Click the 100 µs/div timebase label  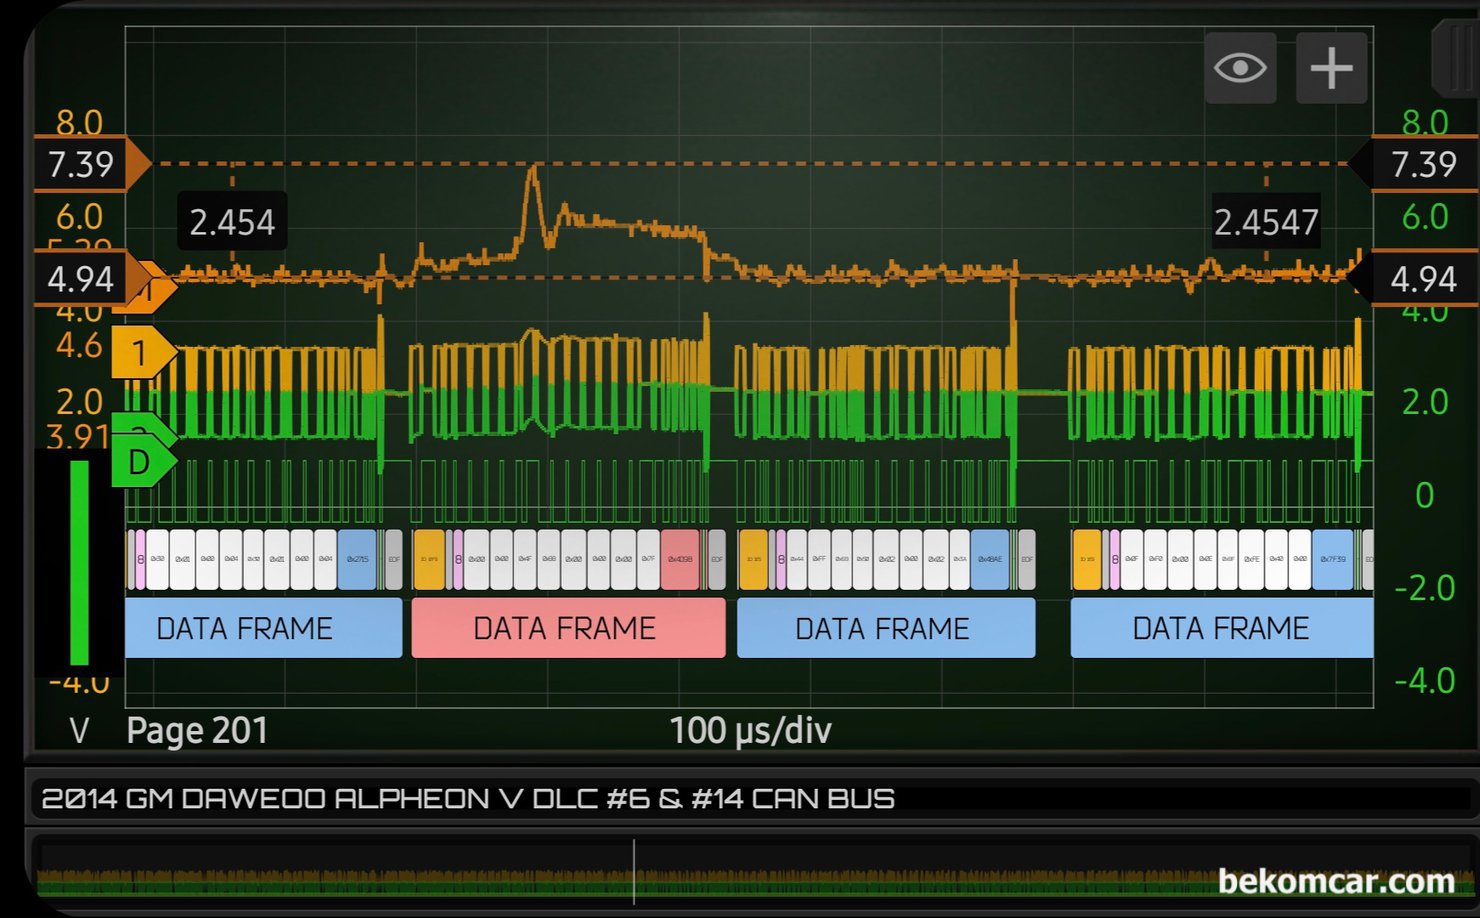pos(750,730)
